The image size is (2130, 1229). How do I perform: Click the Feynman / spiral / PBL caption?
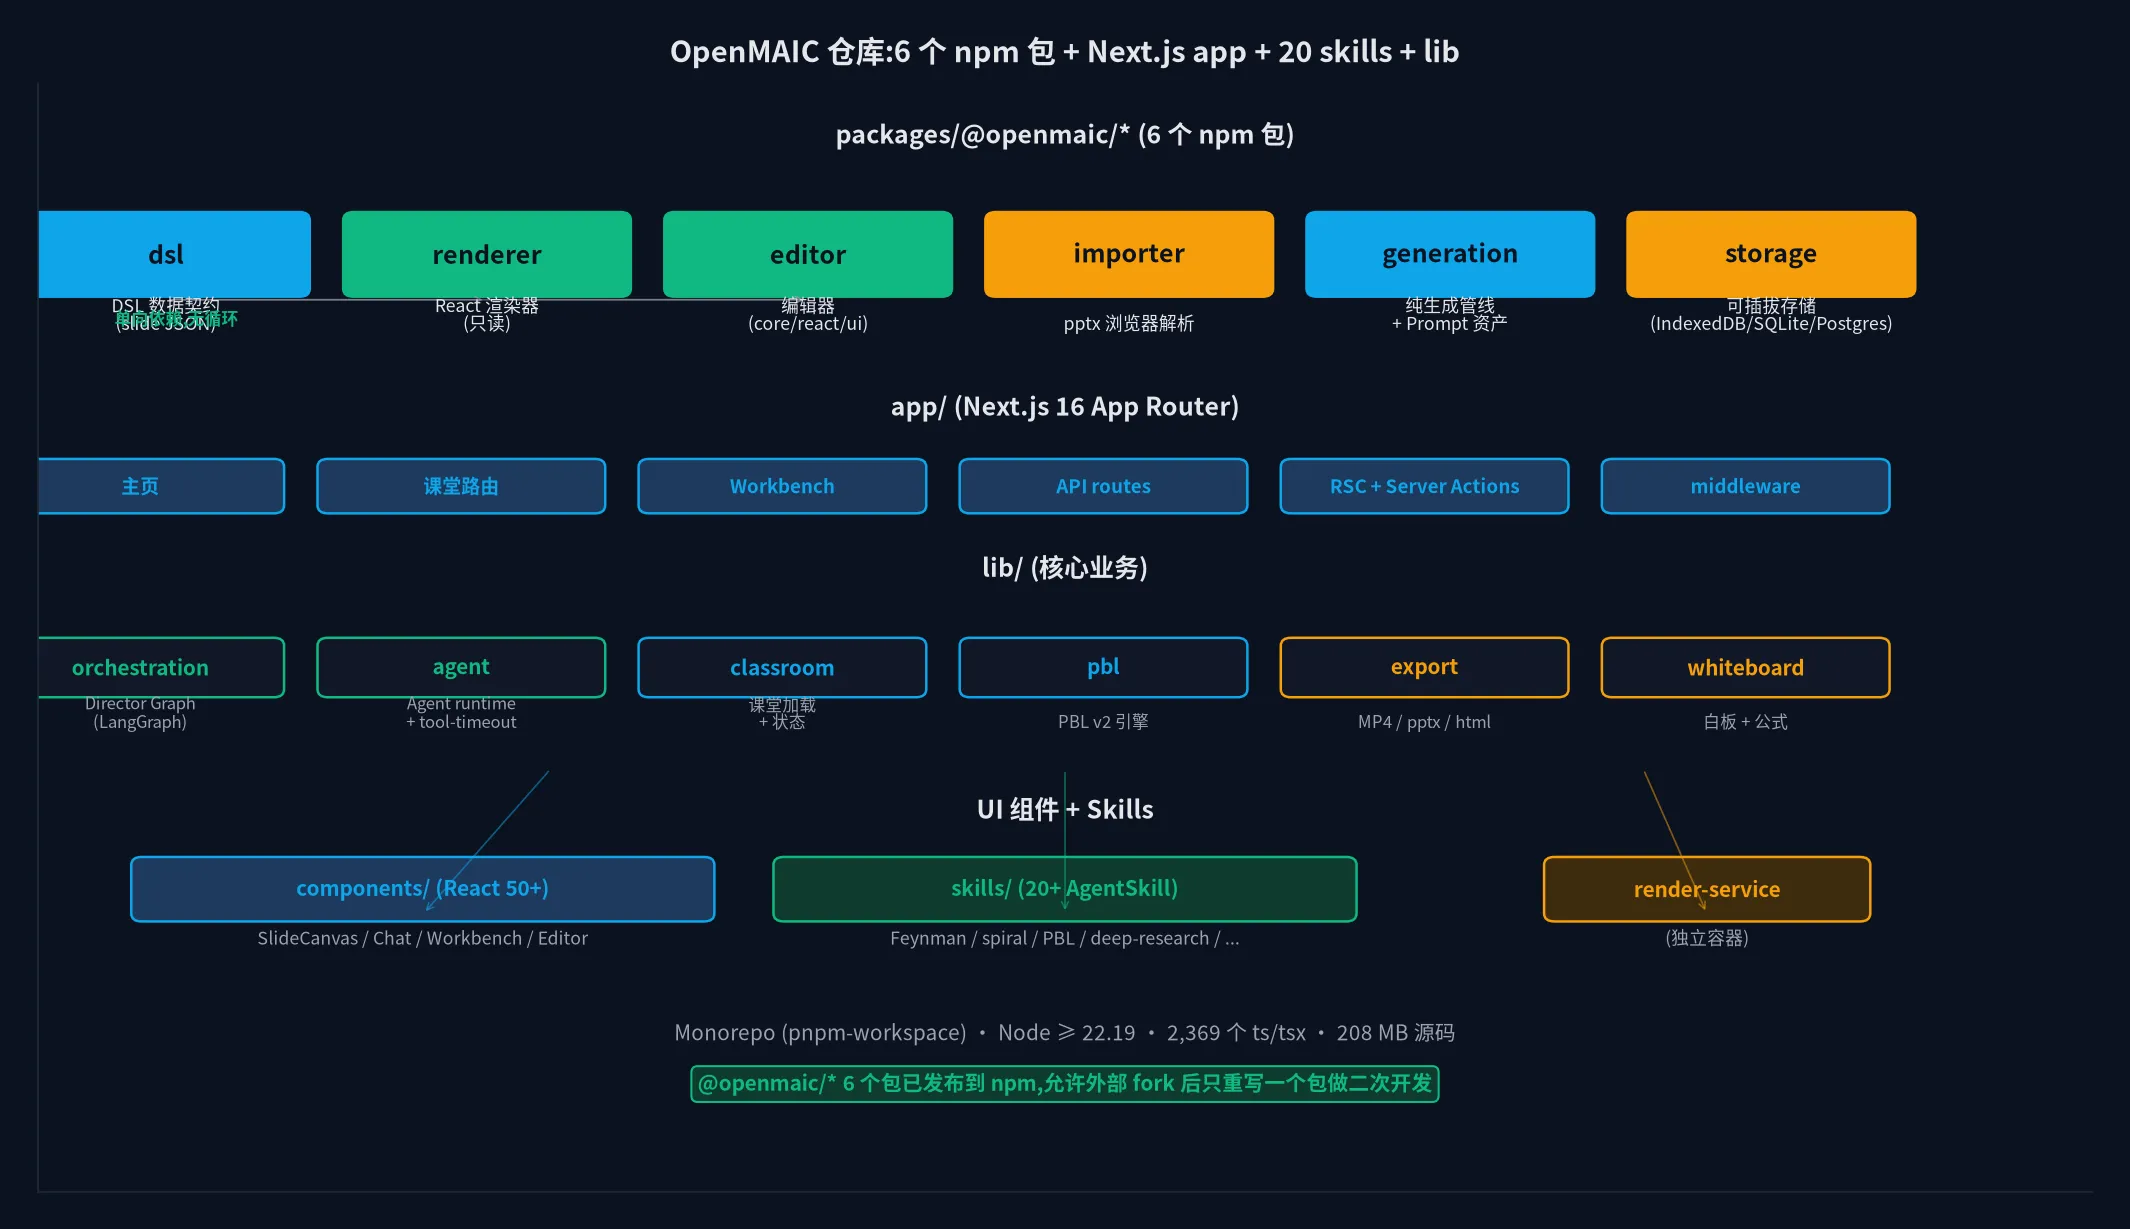pyautogui.click(x=1064, y=938)
